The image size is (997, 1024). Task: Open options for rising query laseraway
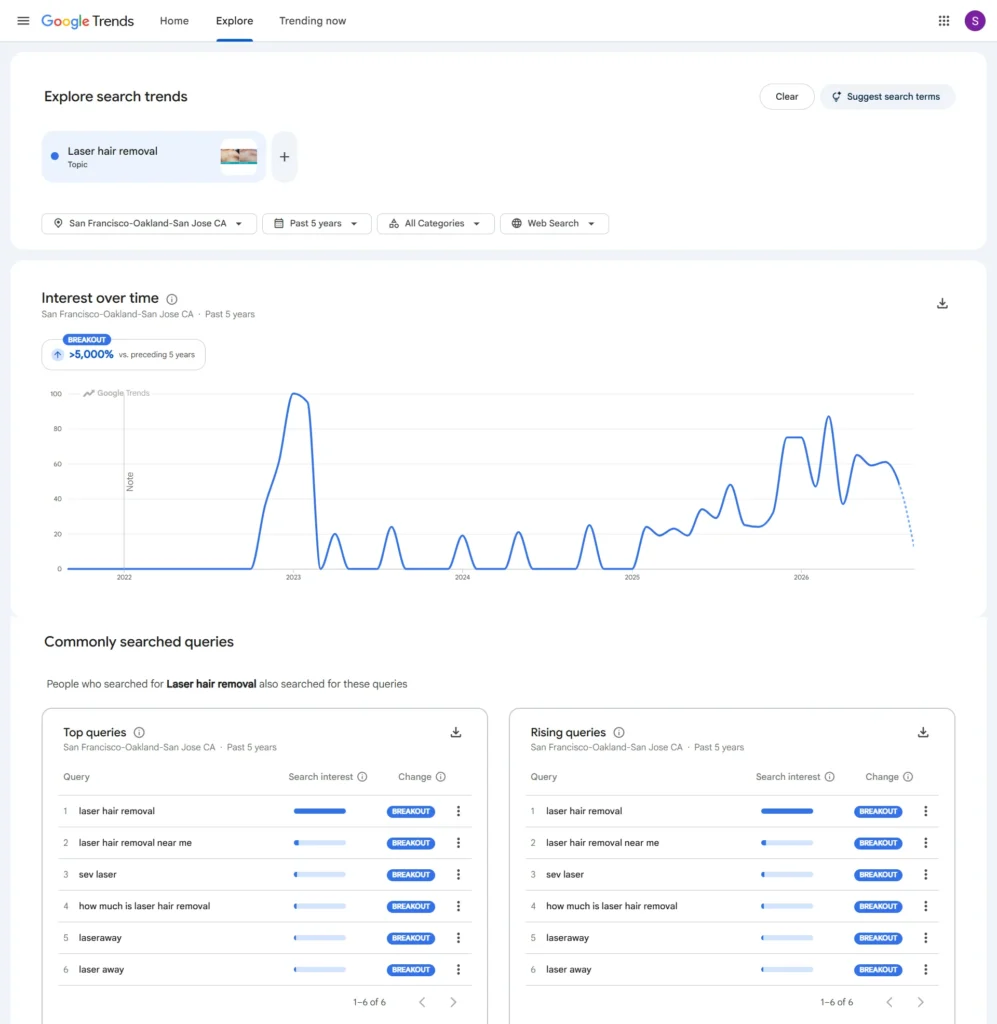click(x=926, y=938)
